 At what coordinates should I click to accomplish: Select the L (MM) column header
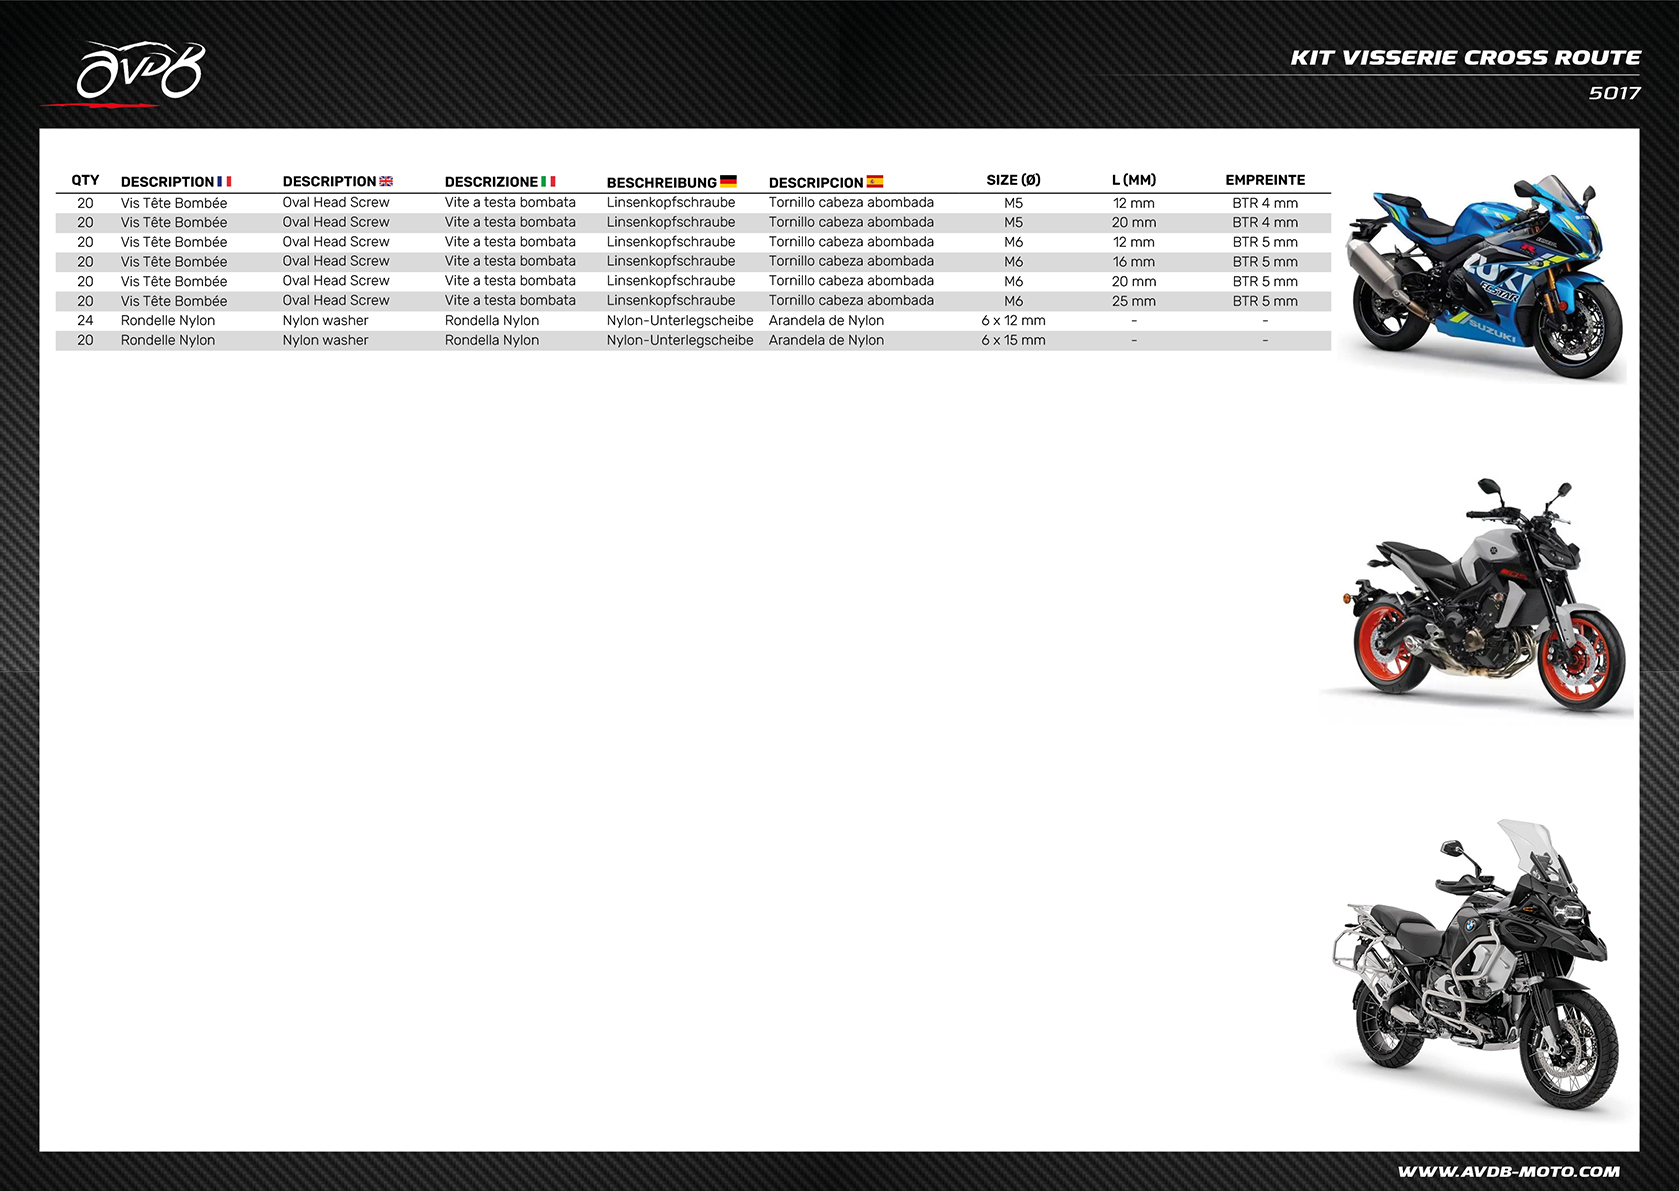coord(1134,180)
